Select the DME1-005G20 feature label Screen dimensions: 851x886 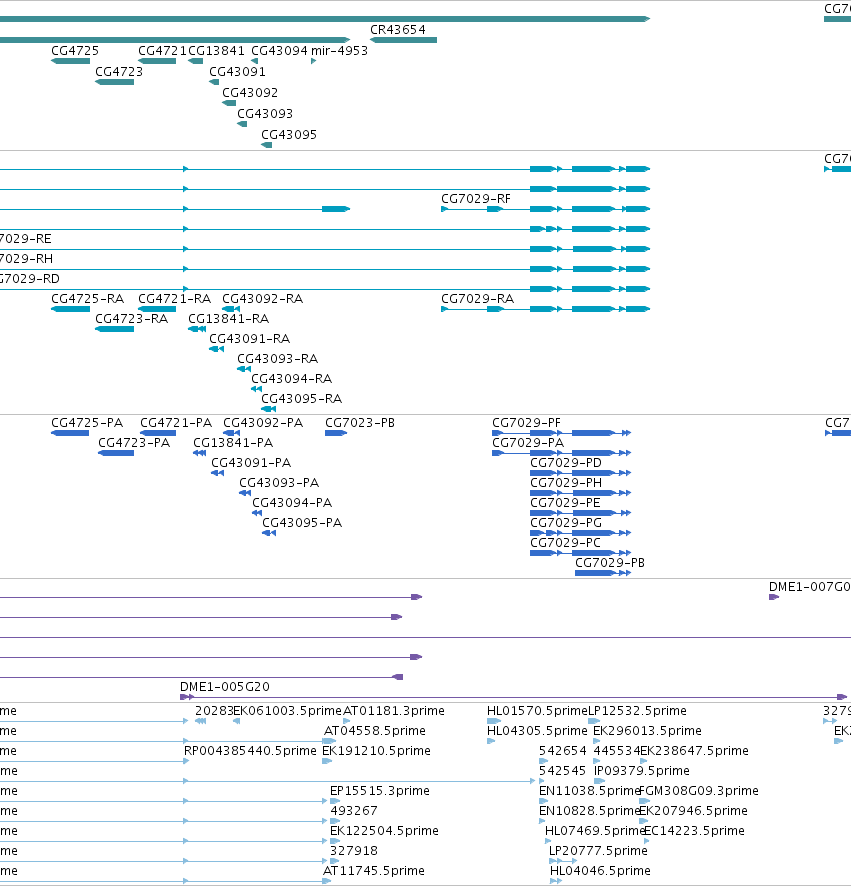225,687
